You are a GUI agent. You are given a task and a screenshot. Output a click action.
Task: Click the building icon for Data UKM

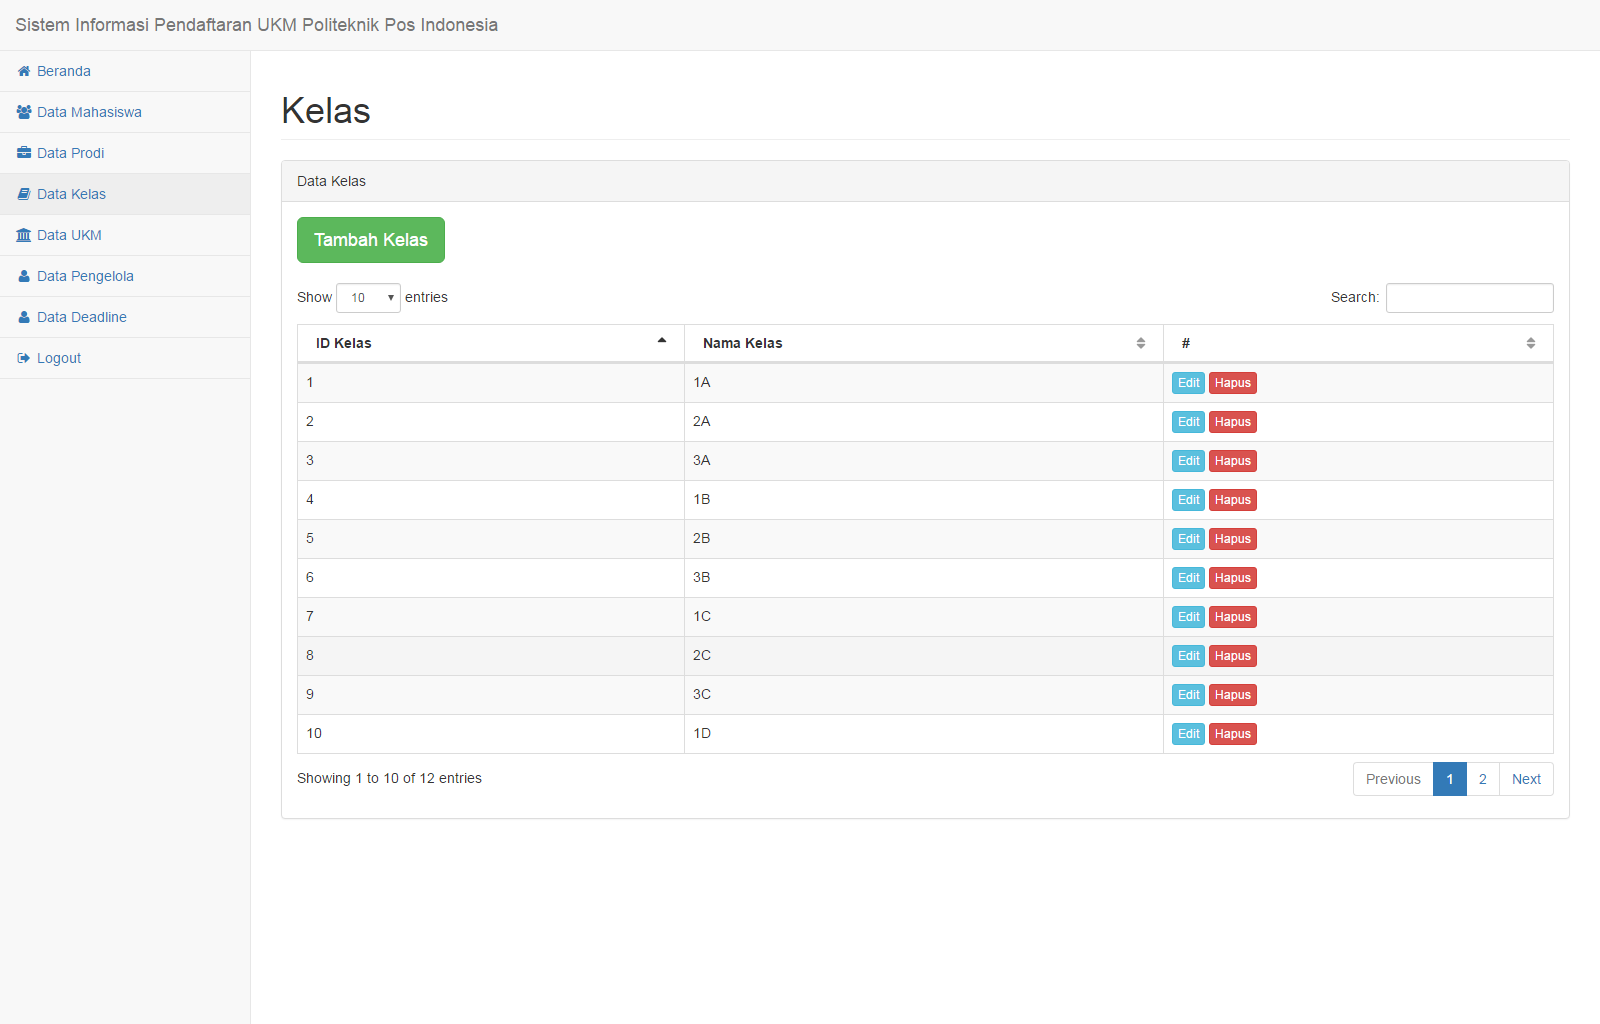click(x=24, y=235)
